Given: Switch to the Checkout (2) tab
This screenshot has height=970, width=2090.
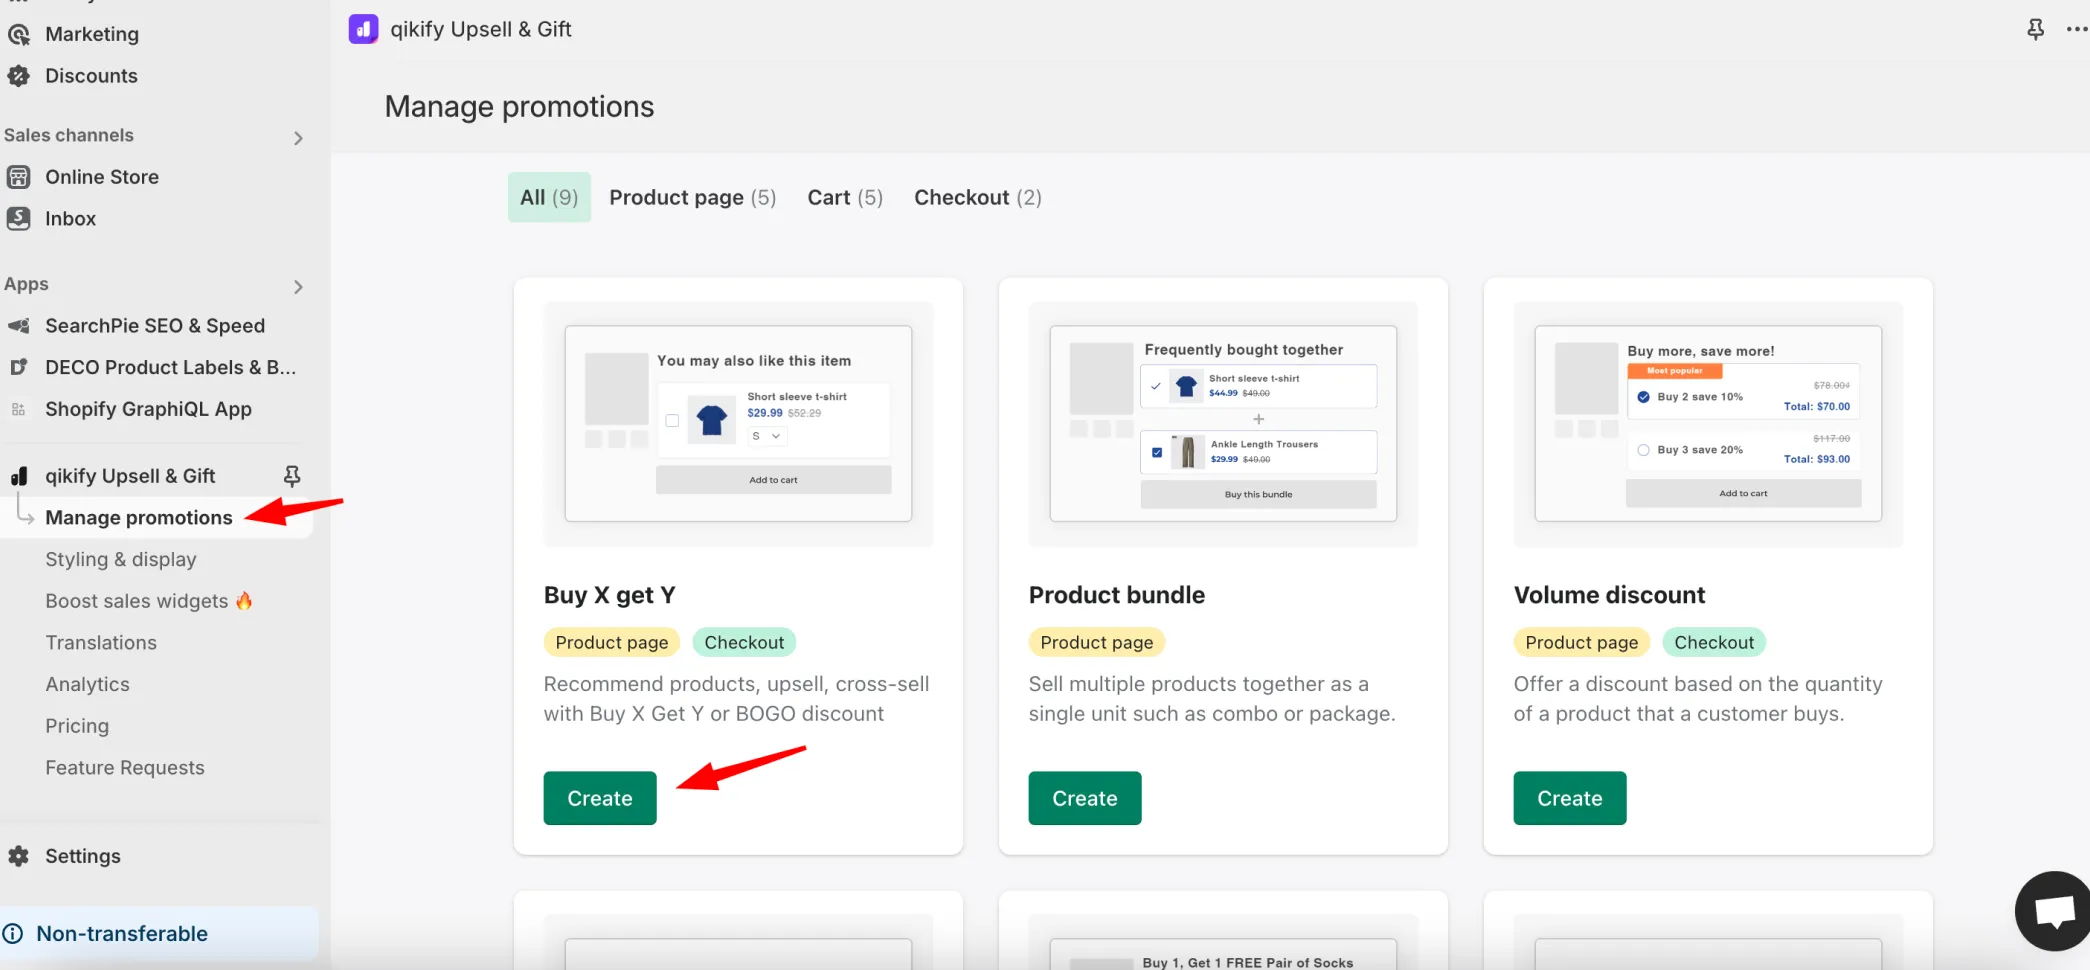Looking at the screenshot, I should pyautogui.click(x=978, y=197).
